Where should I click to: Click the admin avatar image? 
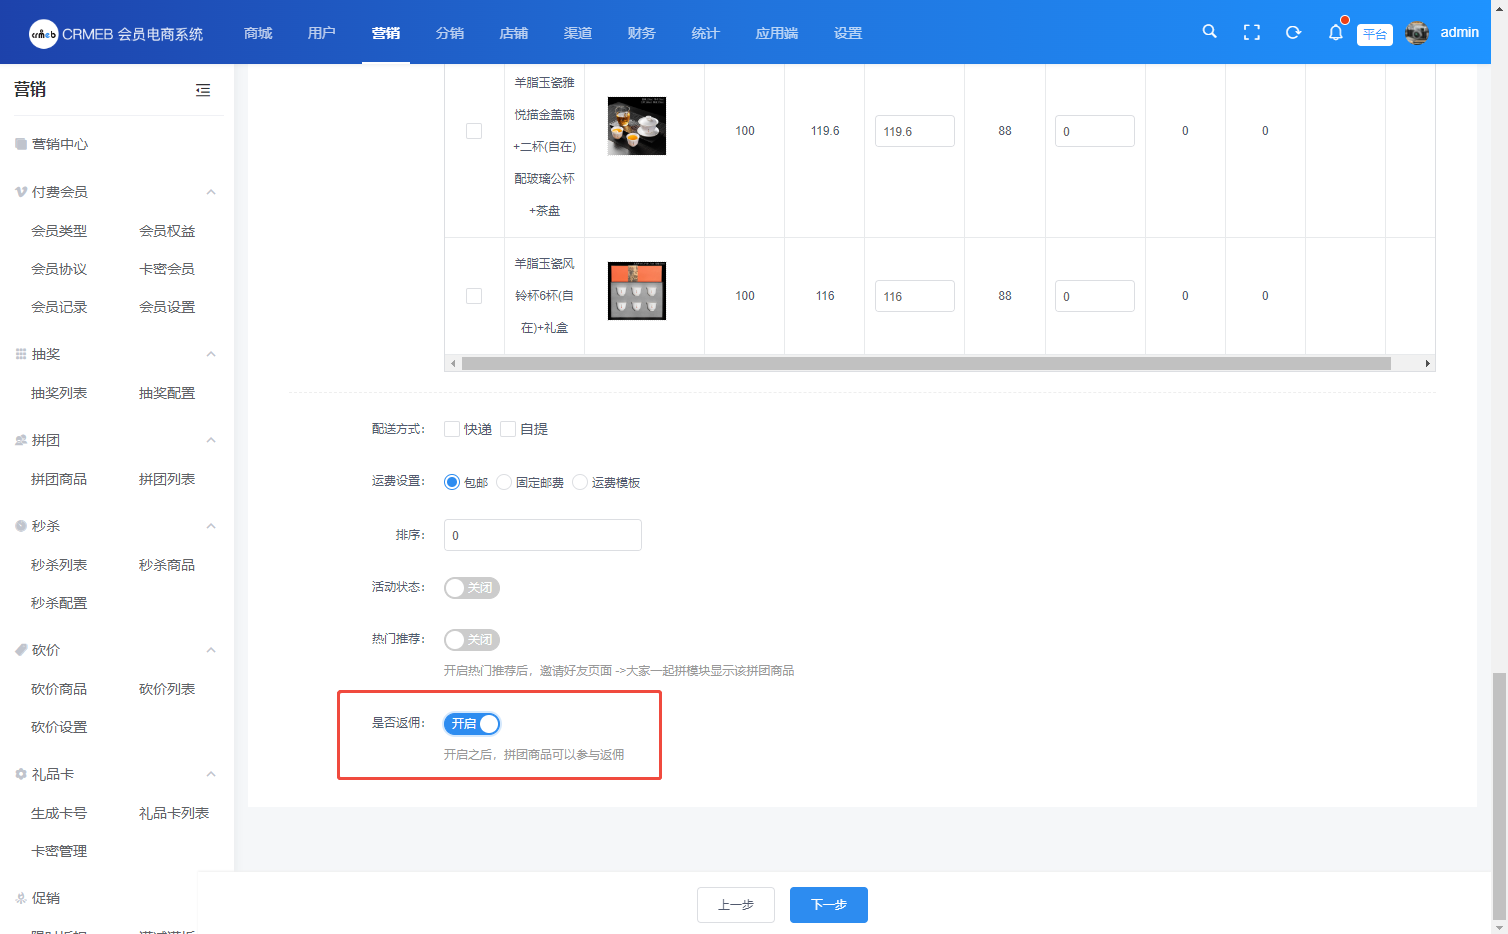point(1417,33)
